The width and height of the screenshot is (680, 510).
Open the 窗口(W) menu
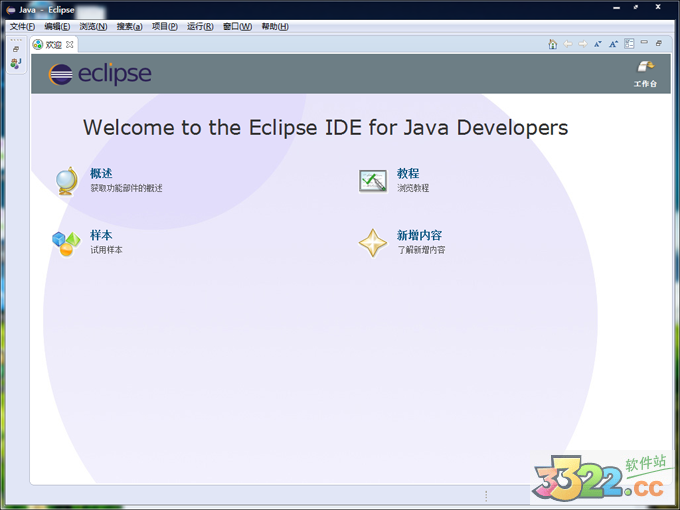point(237,26)
